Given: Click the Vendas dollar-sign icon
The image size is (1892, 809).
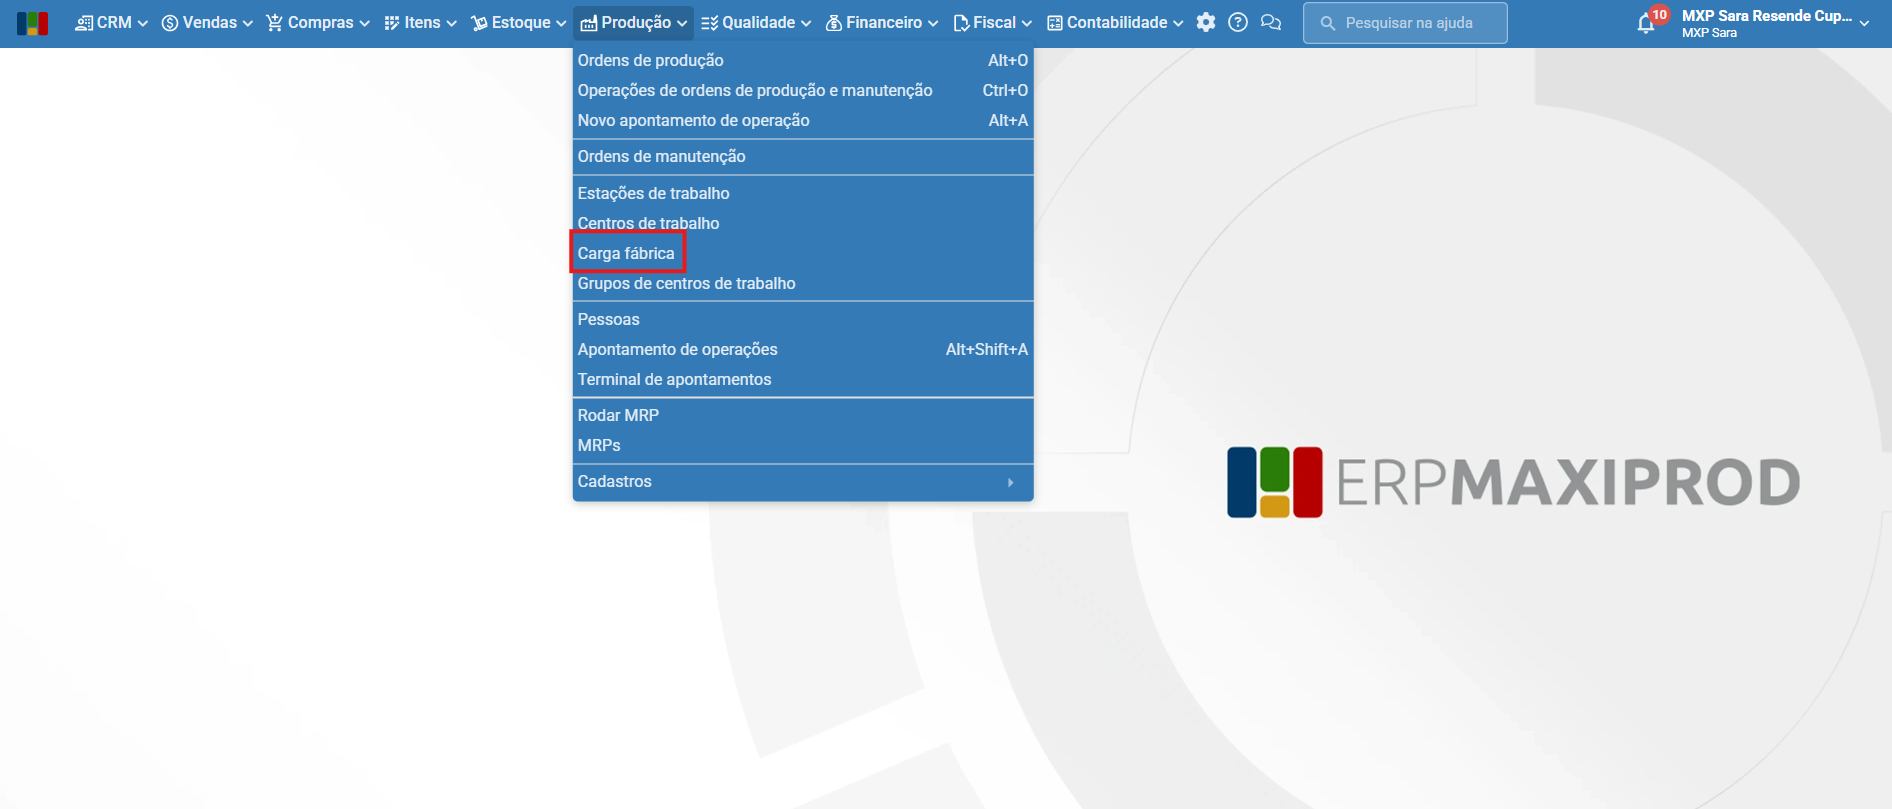Looking at the screenshot, I should coord(170,23).
